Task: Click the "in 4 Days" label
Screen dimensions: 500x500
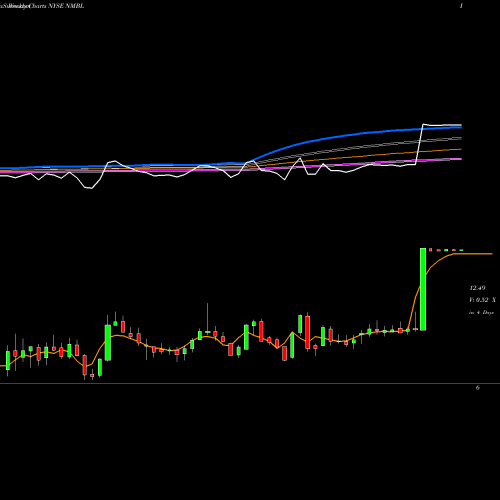Action: coord(481,313)
